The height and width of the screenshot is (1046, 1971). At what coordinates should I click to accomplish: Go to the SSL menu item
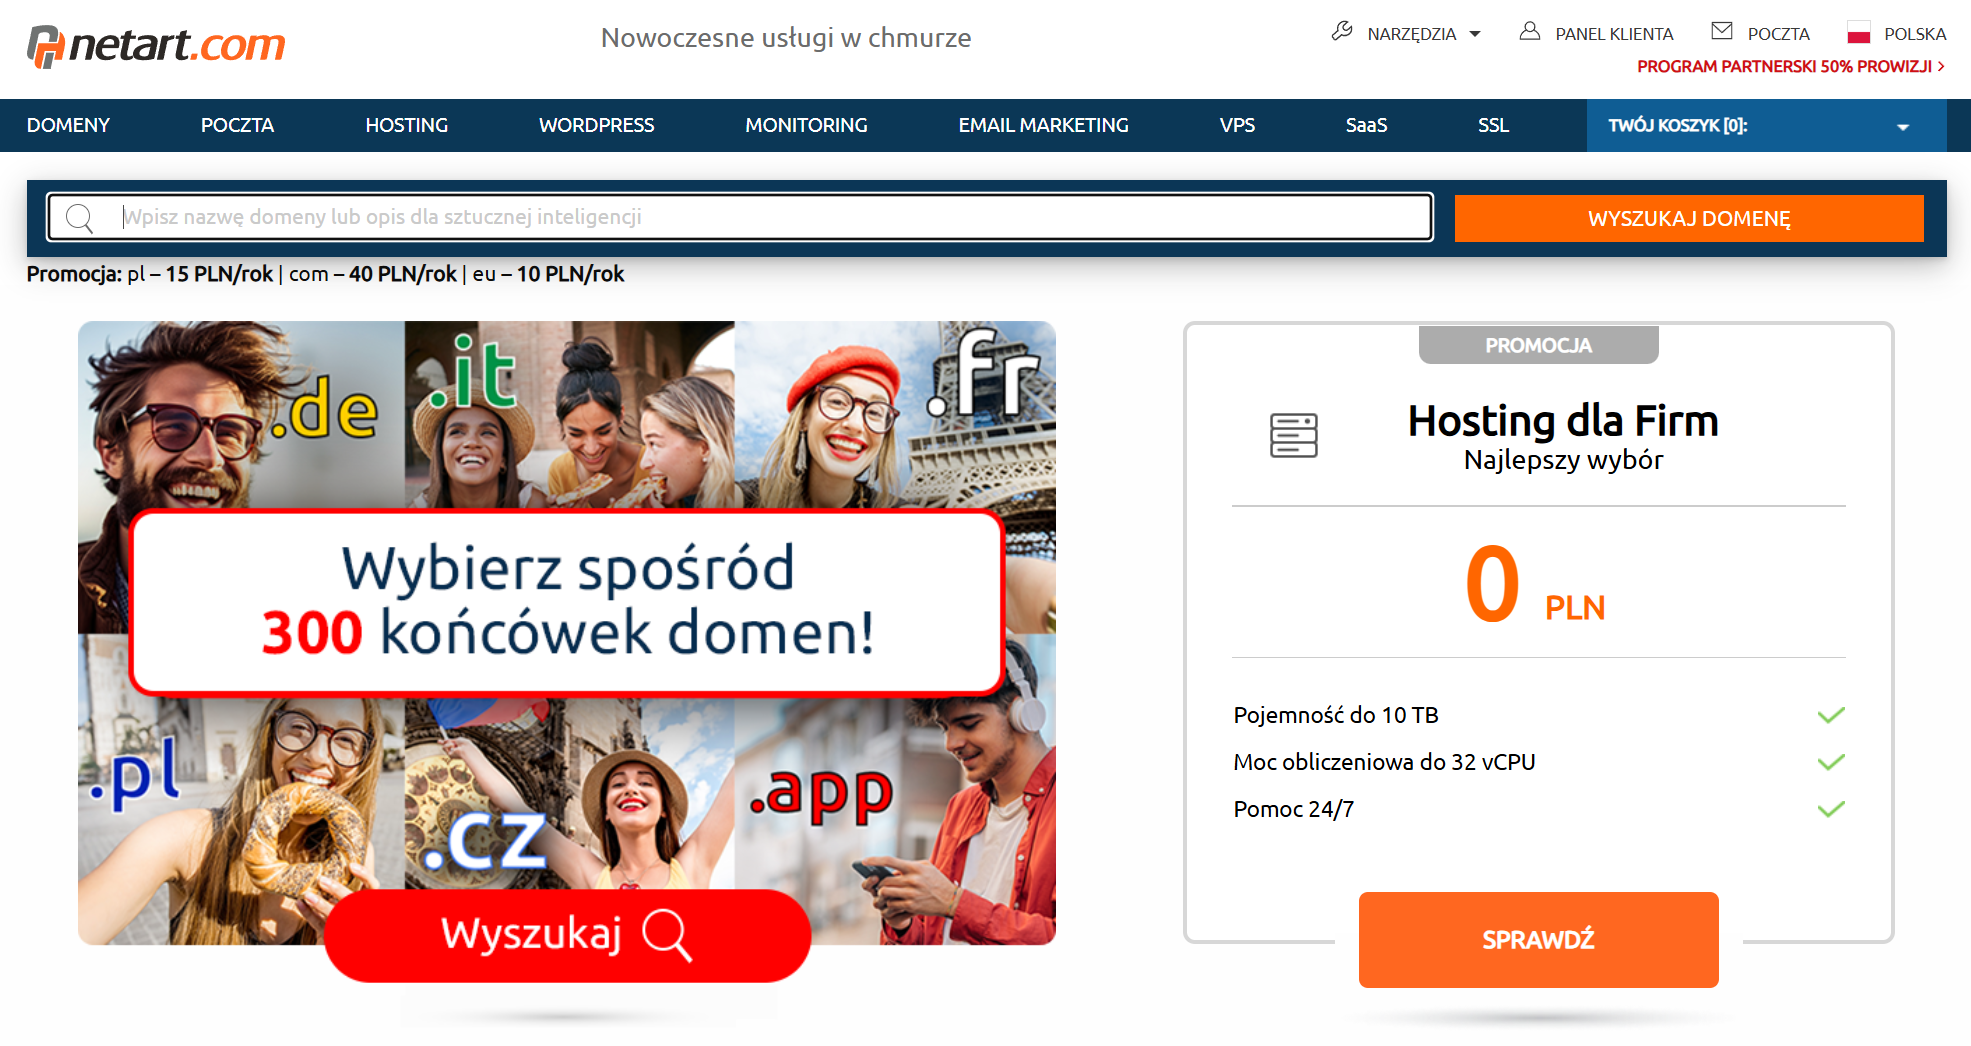(x=1493, y=125)
